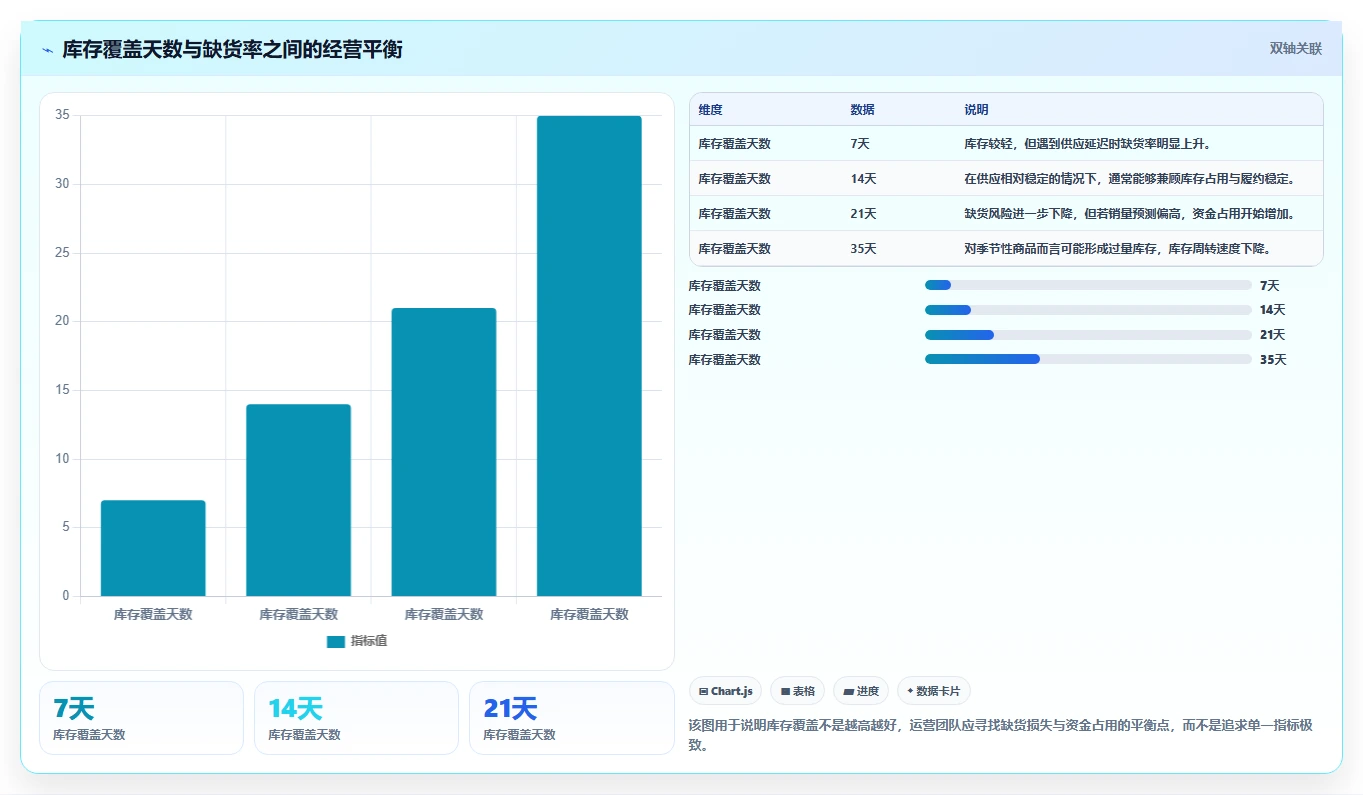
Task: Select the Chart.js chip
Action: click(726, 691)
